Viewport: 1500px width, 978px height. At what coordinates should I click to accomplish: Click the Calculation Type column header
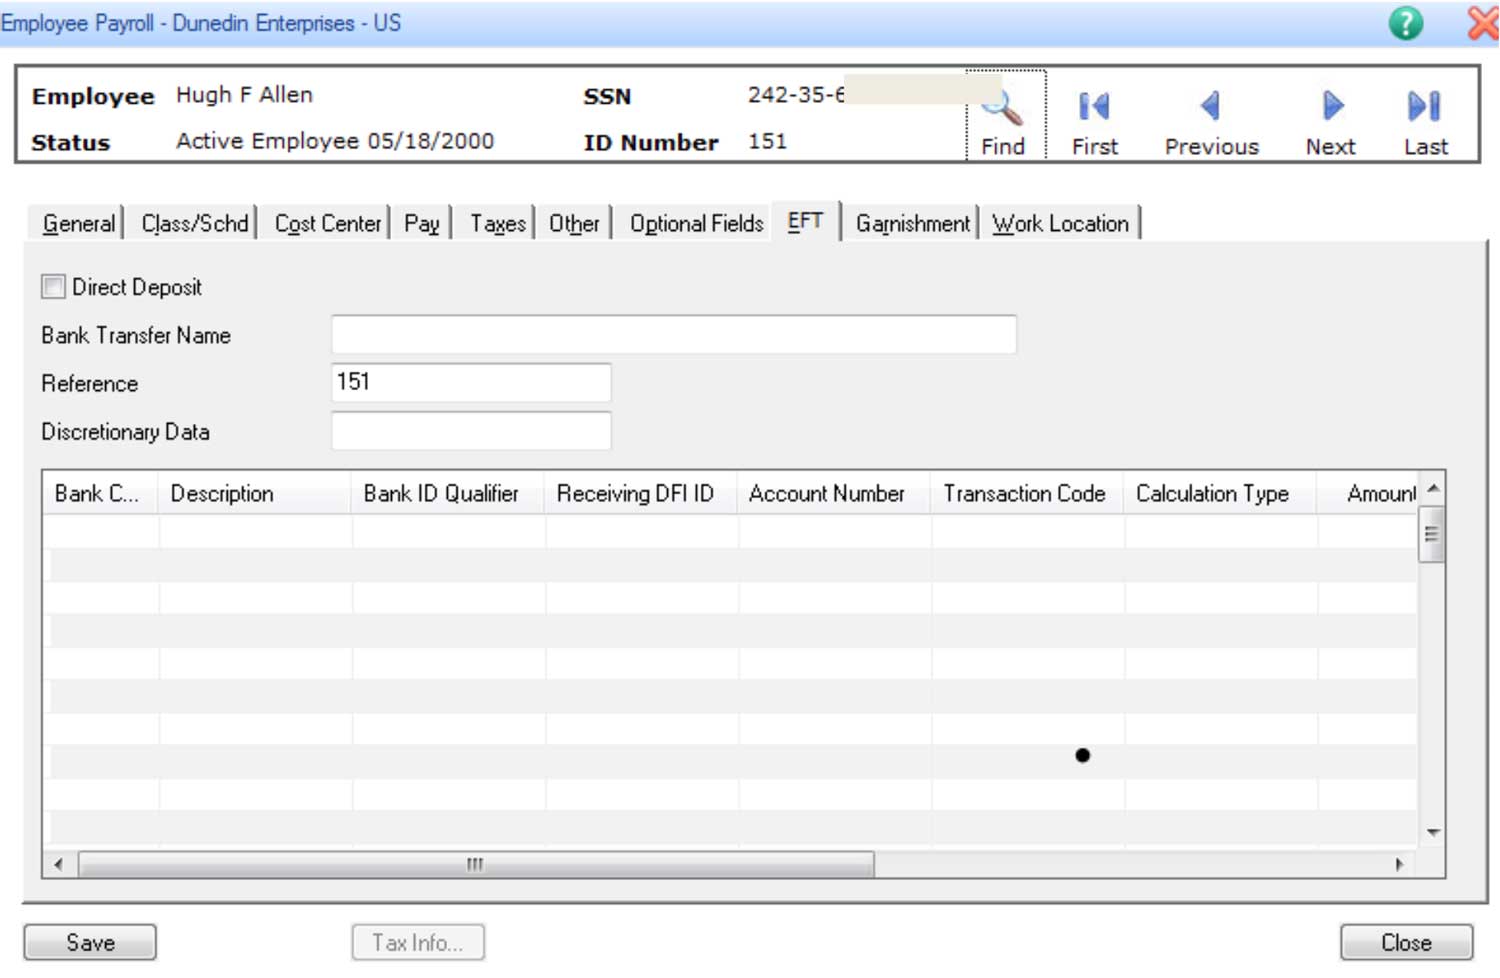(x=1219, y=493)
